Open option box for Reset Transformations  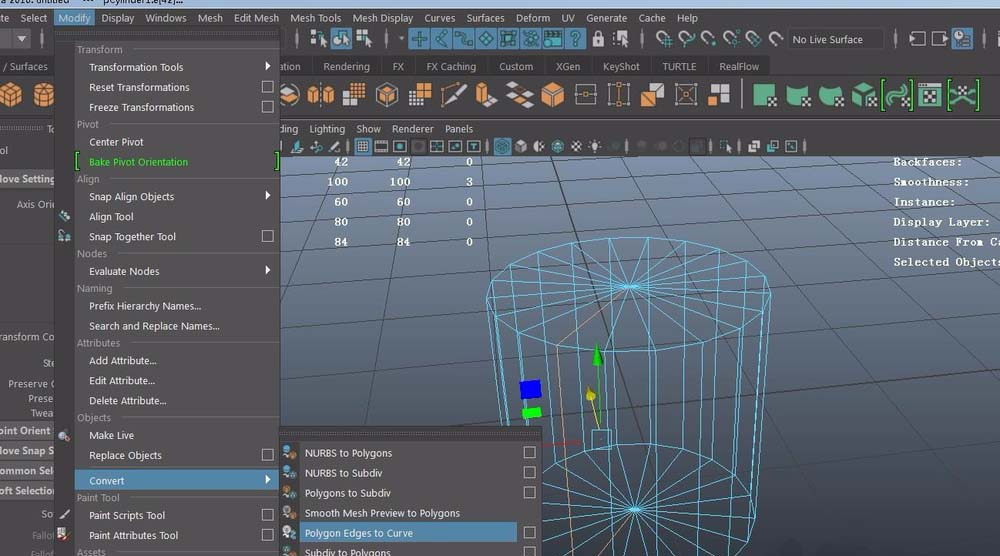tap(267, 87)
